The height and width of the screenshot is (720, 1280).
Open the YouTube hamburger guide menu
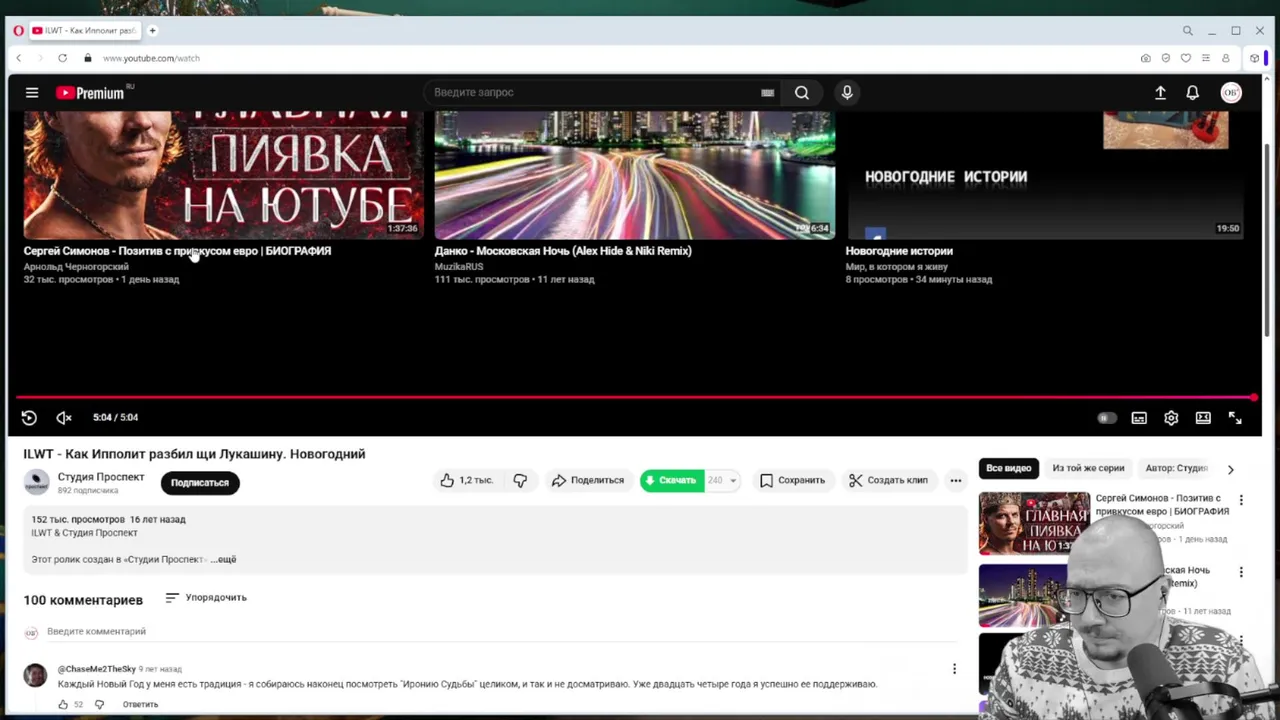32,93
